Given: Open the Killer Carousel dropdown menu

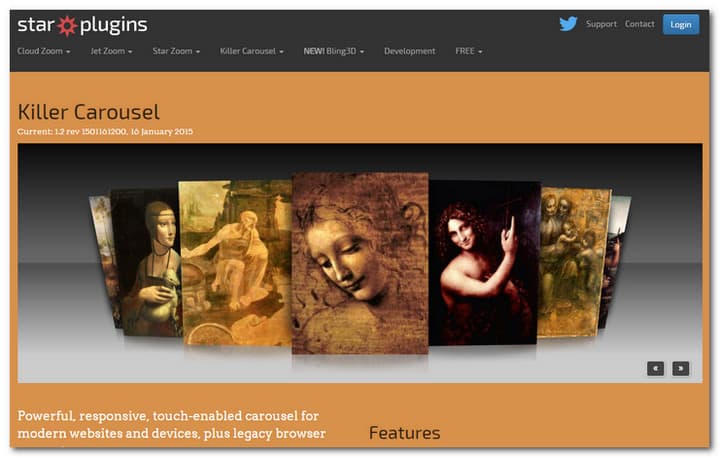Looking at the screenshot, I should coord(252,51).
